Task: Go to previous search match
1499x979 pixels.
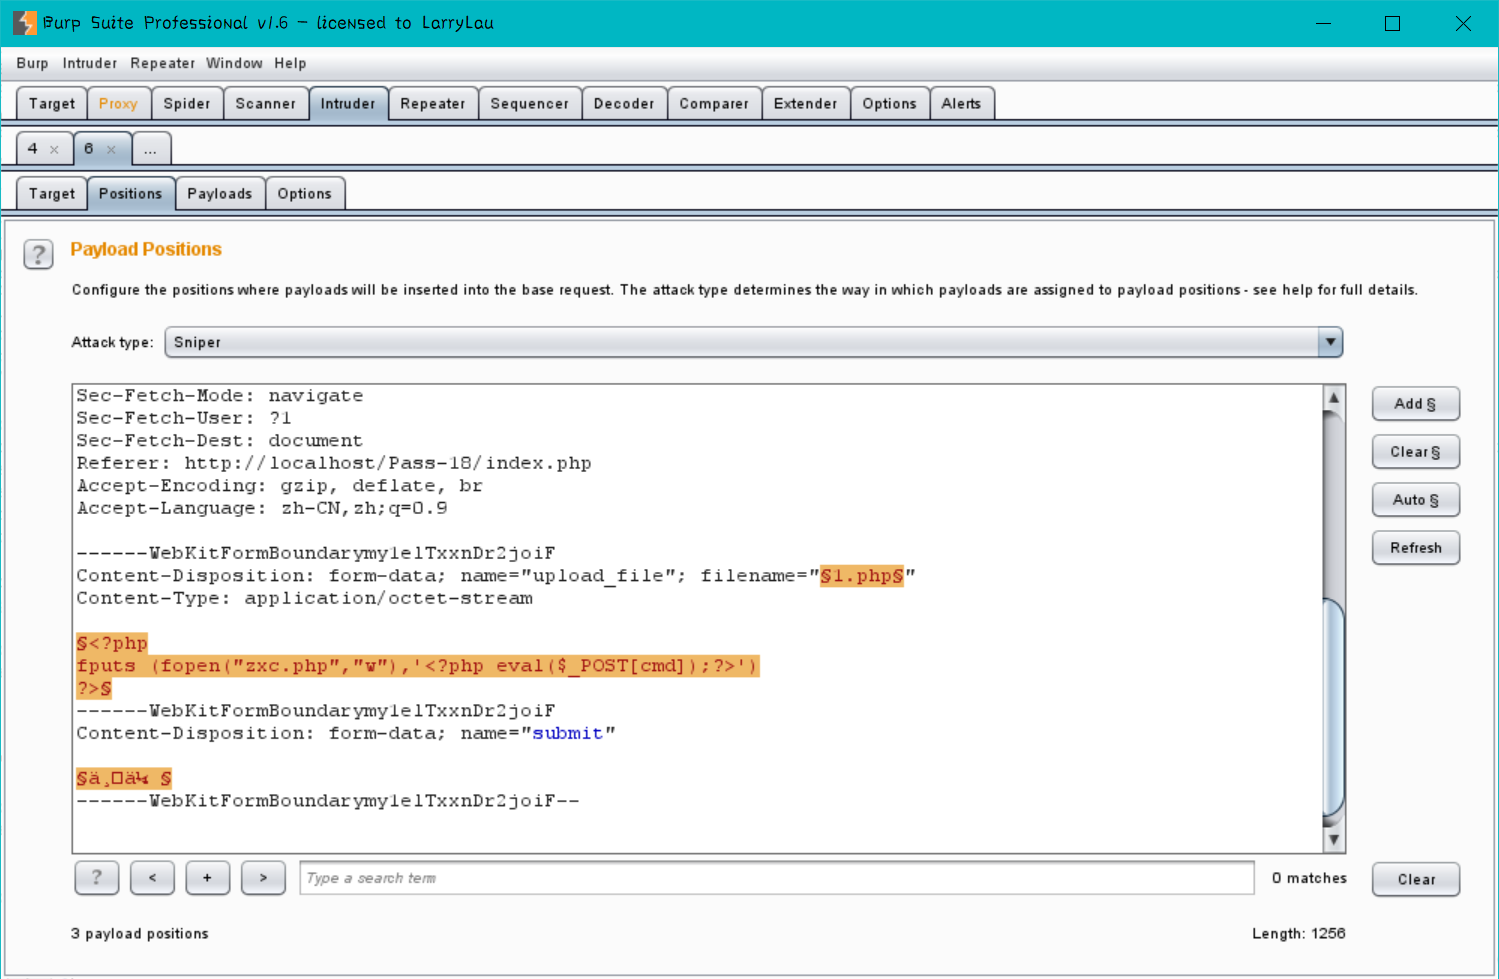Action: coord(152,878)
